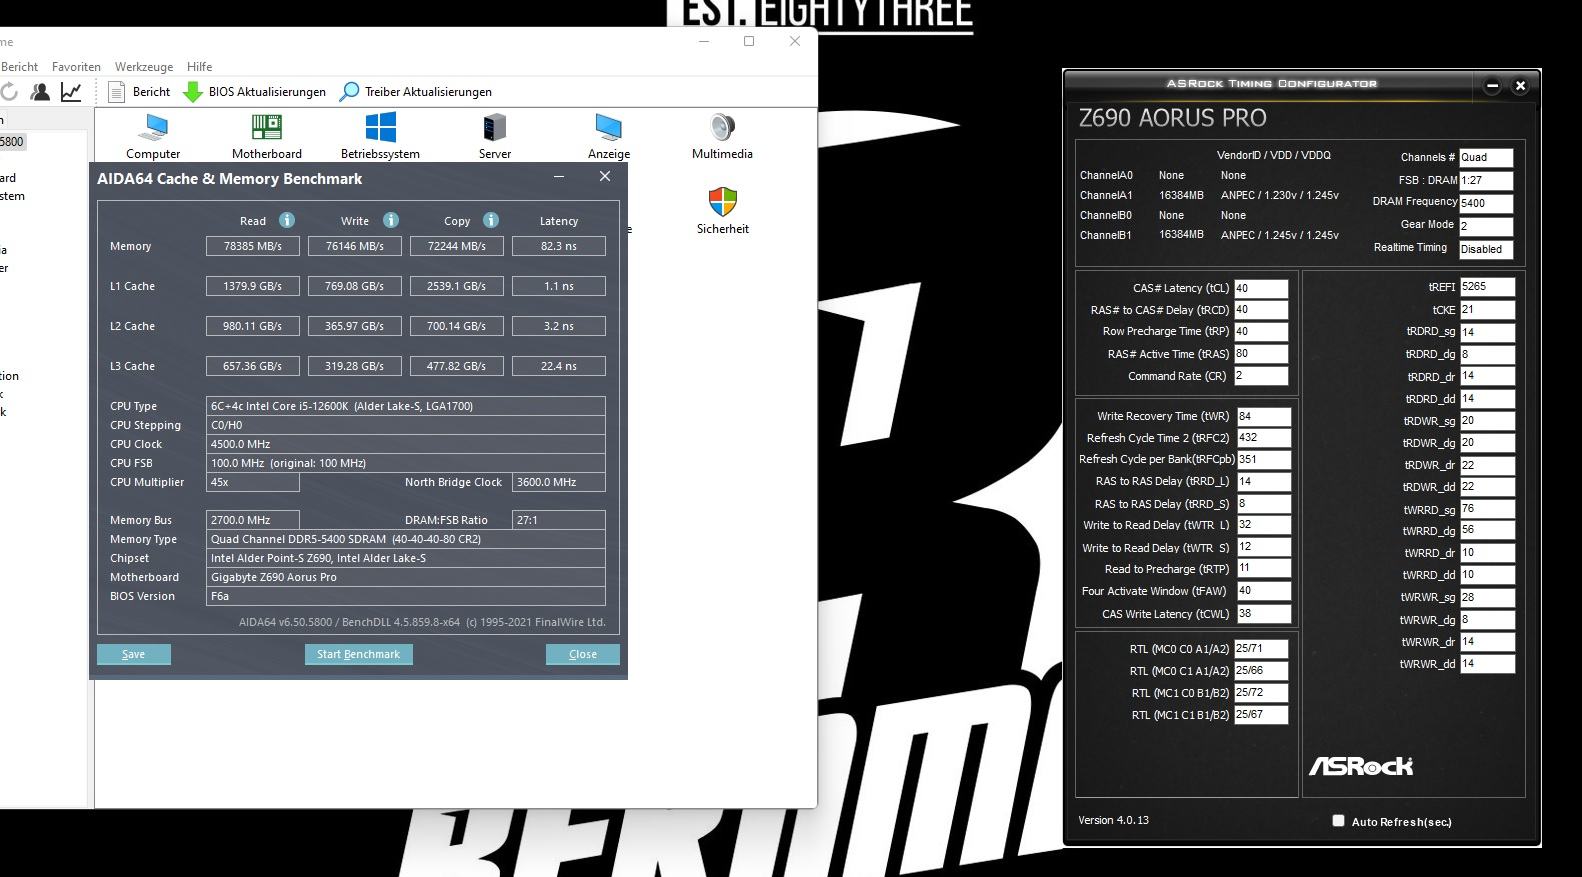Open the Bericht menu in menu bar

[x=19, y=67]
